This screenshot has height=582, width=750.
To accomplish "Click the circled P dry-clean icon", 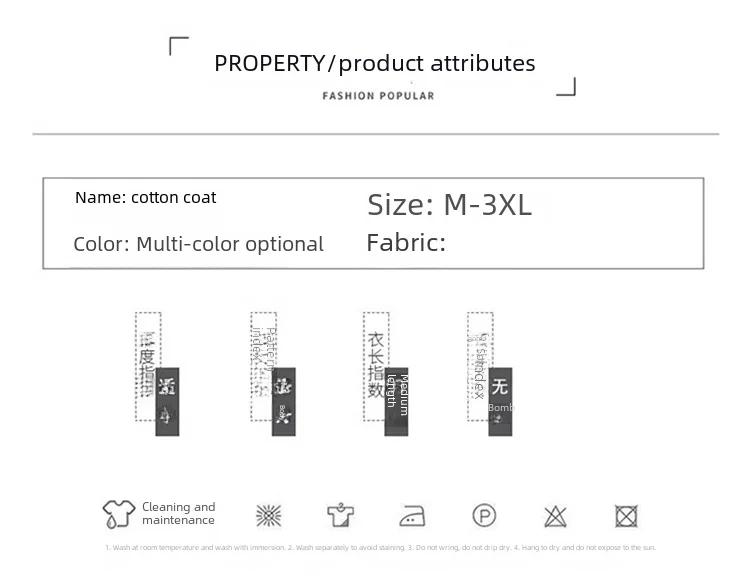I will 484,516.
